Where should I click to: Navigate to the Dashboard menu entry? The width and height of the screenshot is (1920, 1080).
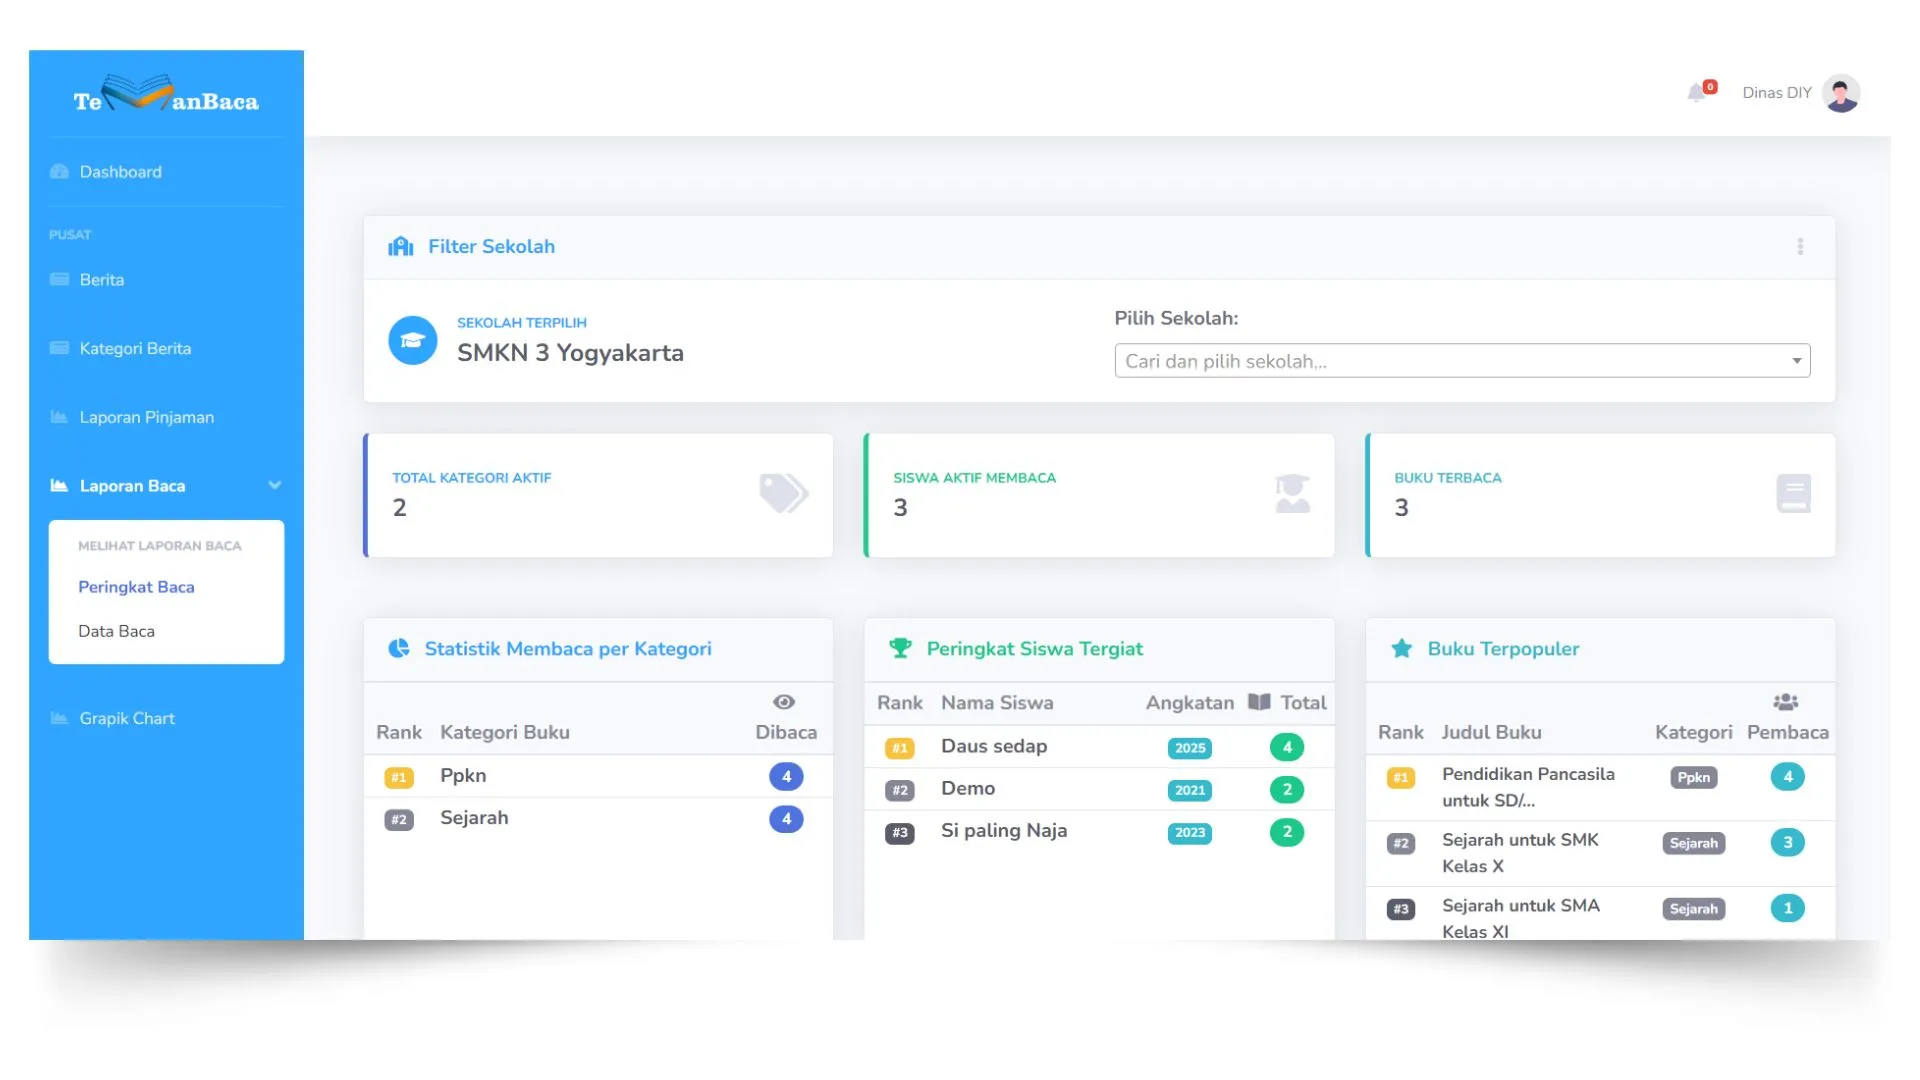tap(120, 171)
